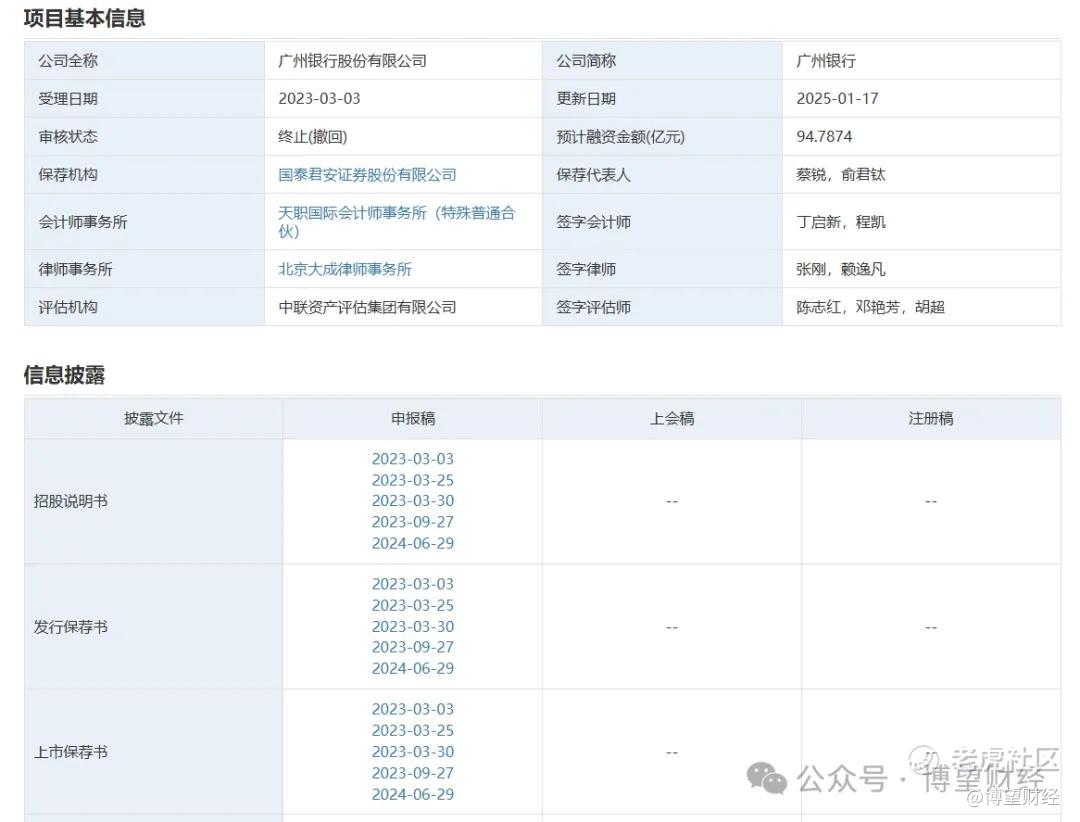This screenshot has height=822, width=1080.
Task: Select the 项目基本信息 section heading
Action: click(85, 18)
